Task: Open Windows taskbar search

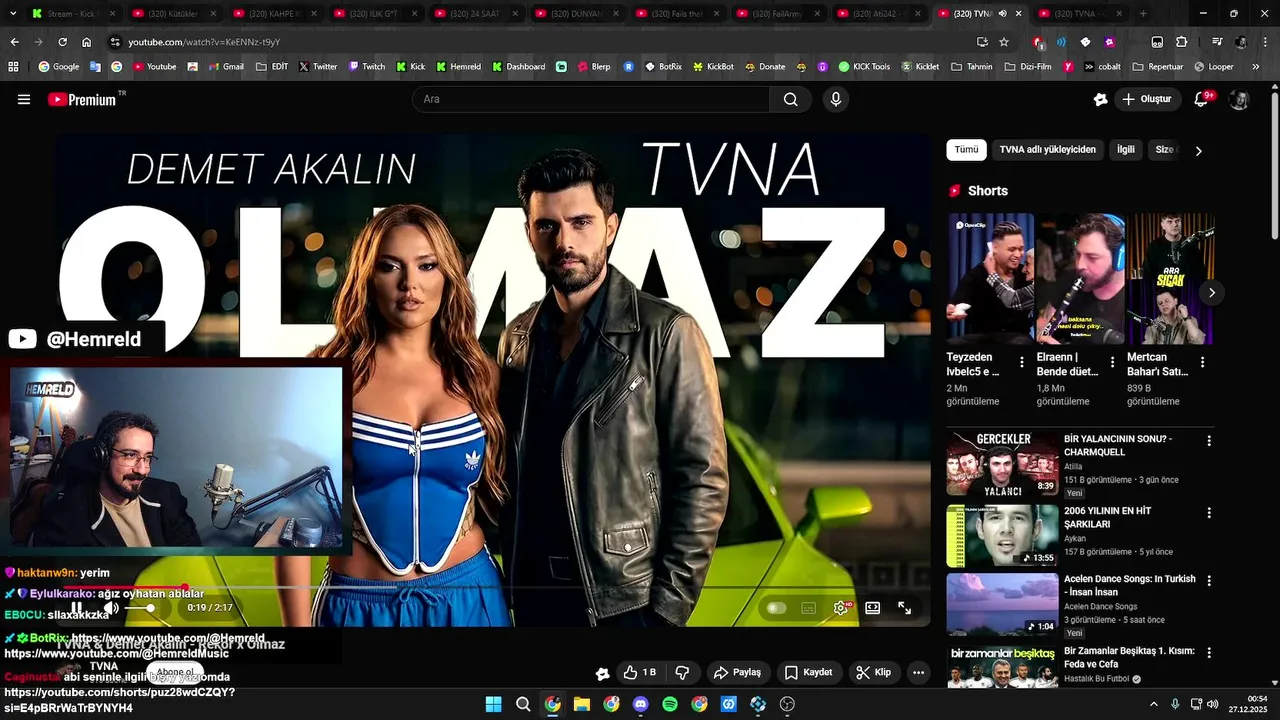Action: click(523, 704)
